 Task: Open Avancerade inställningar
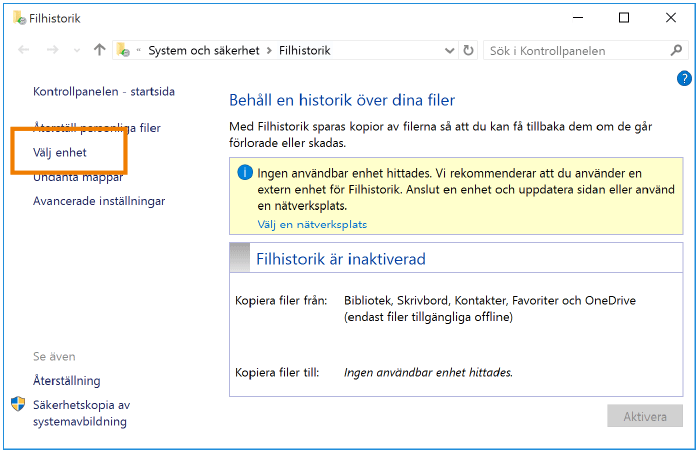99,201
